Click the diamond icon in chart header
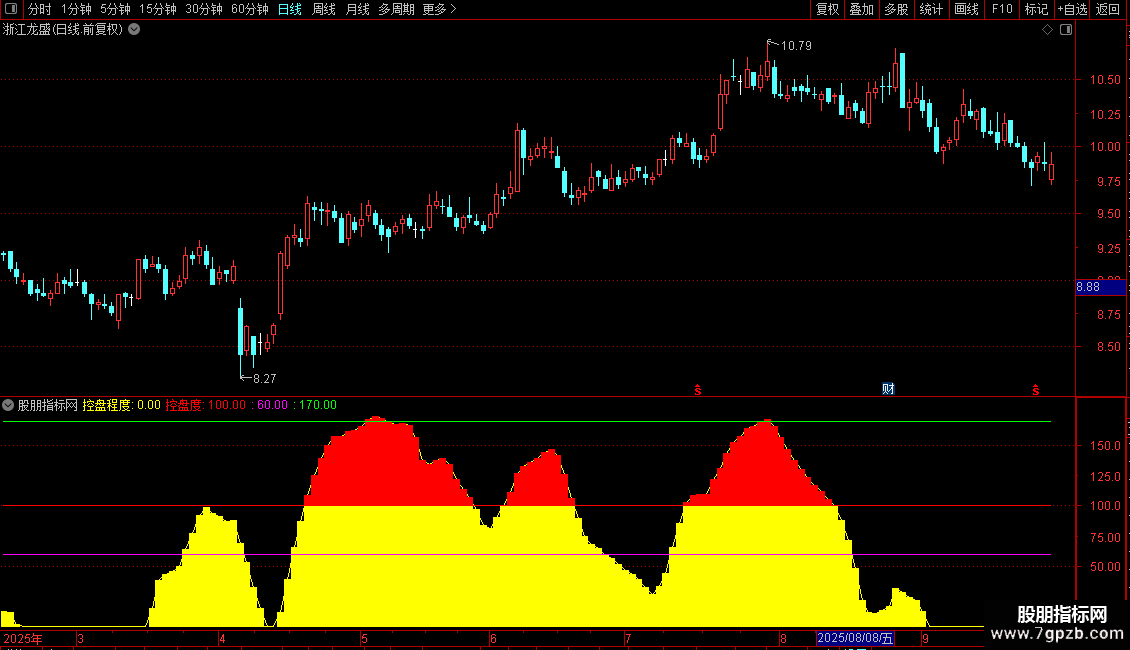Image resolution: width=1130 pixels, height=650 pixels. tap(1048, 30)
